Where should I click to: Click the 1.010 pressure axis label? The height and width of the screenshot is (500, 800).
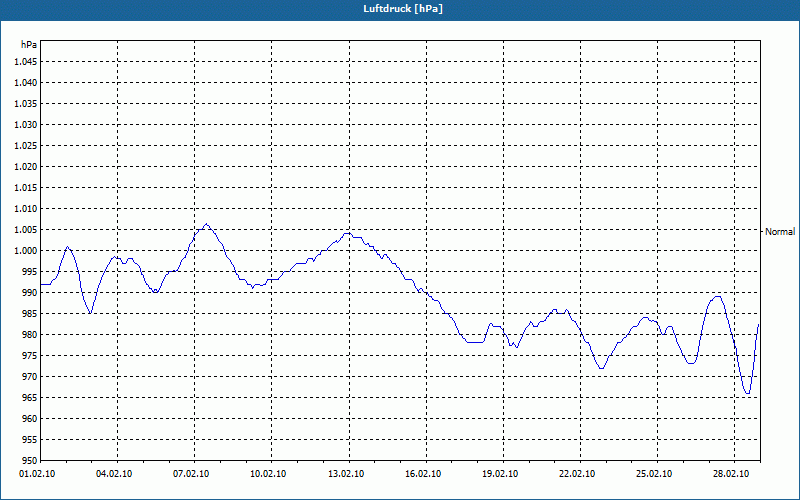tap(26, 209)
